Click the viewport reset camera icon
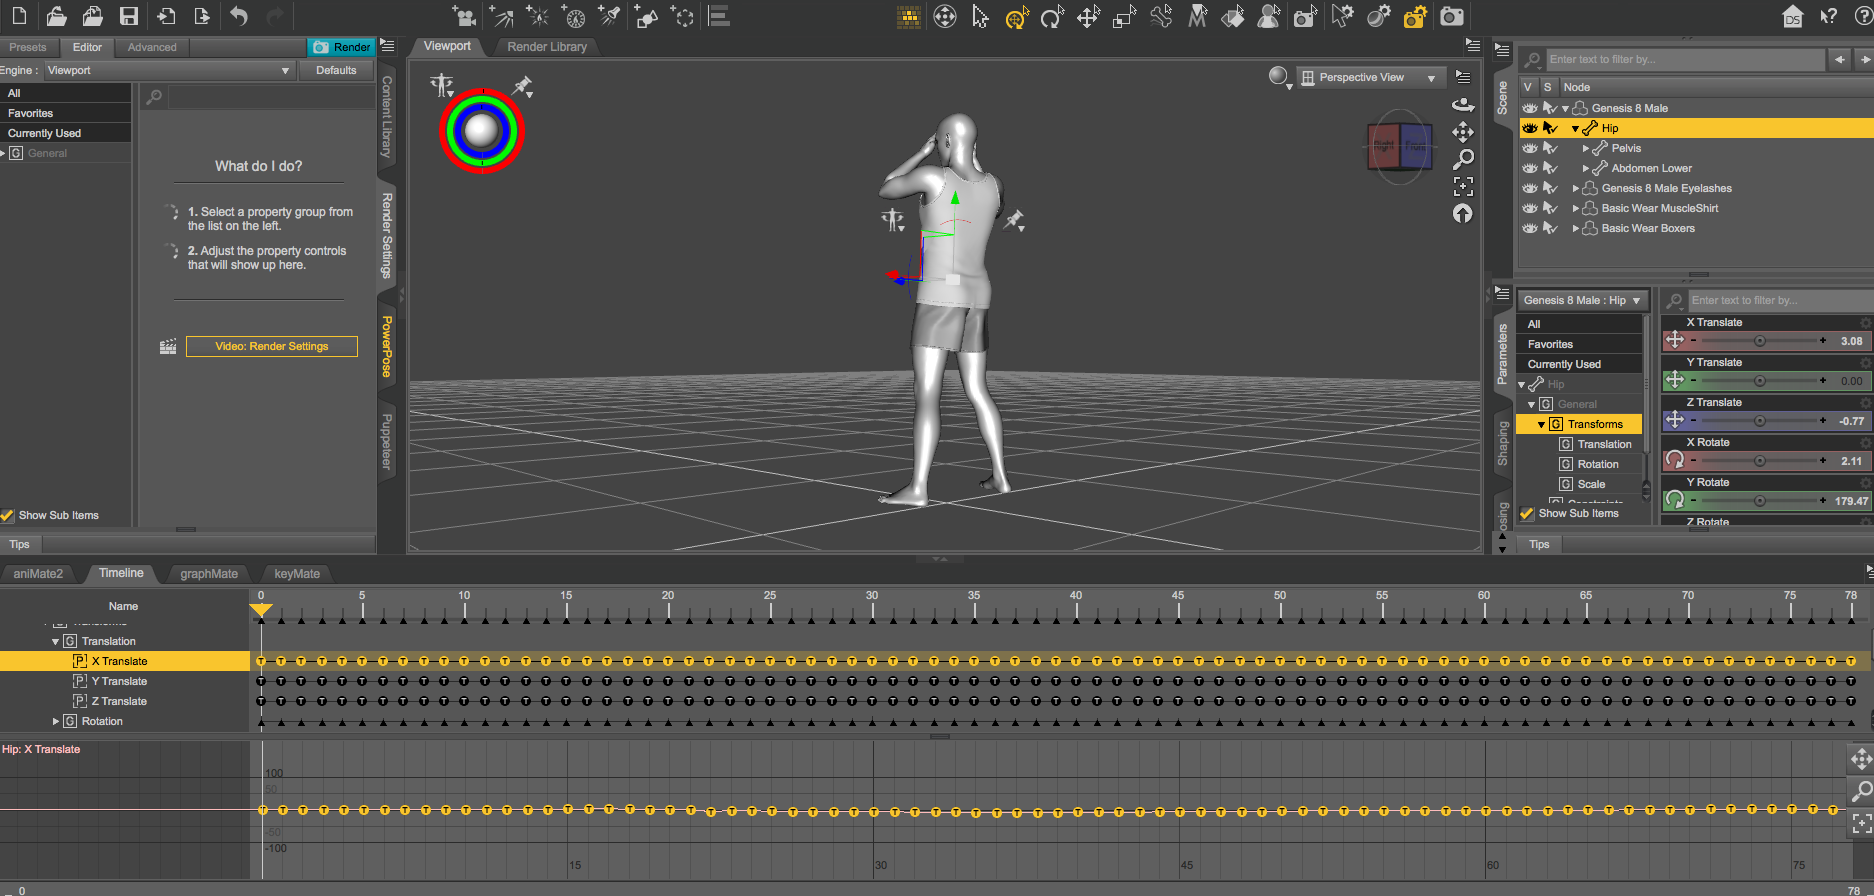The height and width of the screenshot is (896, 1874). coord(1463,213)
